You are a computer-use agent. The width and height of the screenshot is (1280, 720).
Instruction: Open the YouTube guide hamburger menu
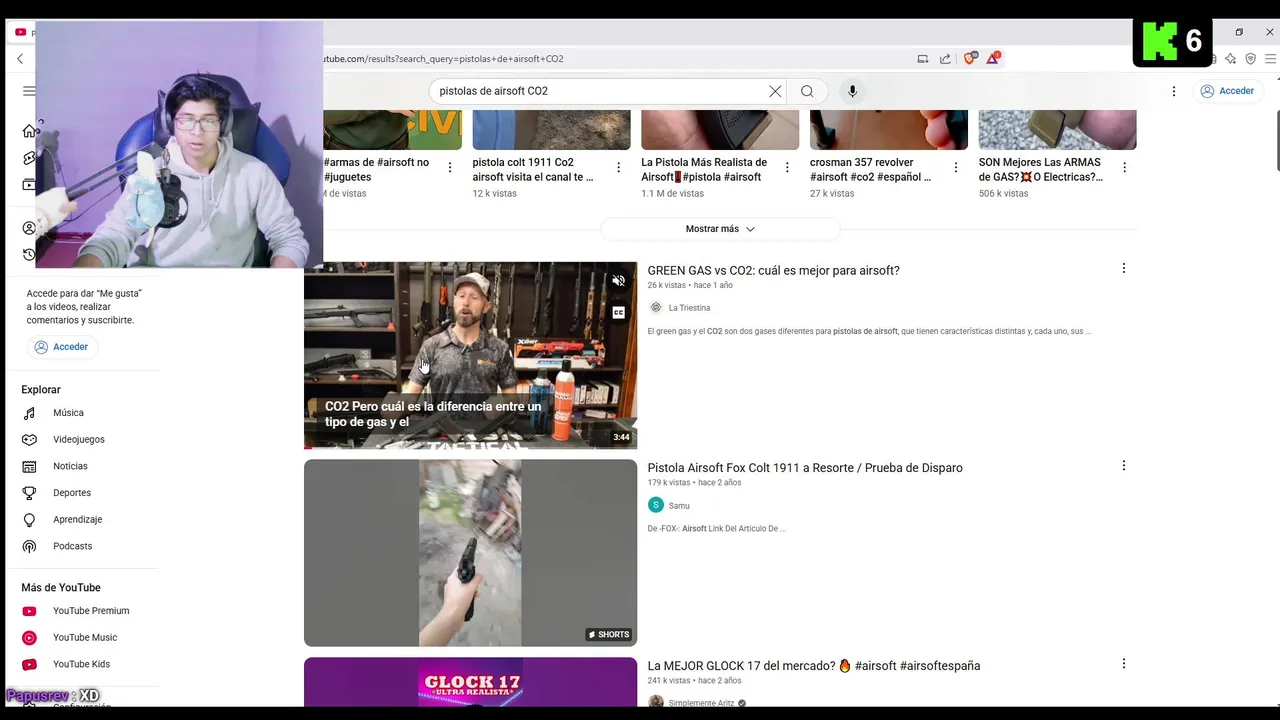pyautogui.click(x=29, y=91)
